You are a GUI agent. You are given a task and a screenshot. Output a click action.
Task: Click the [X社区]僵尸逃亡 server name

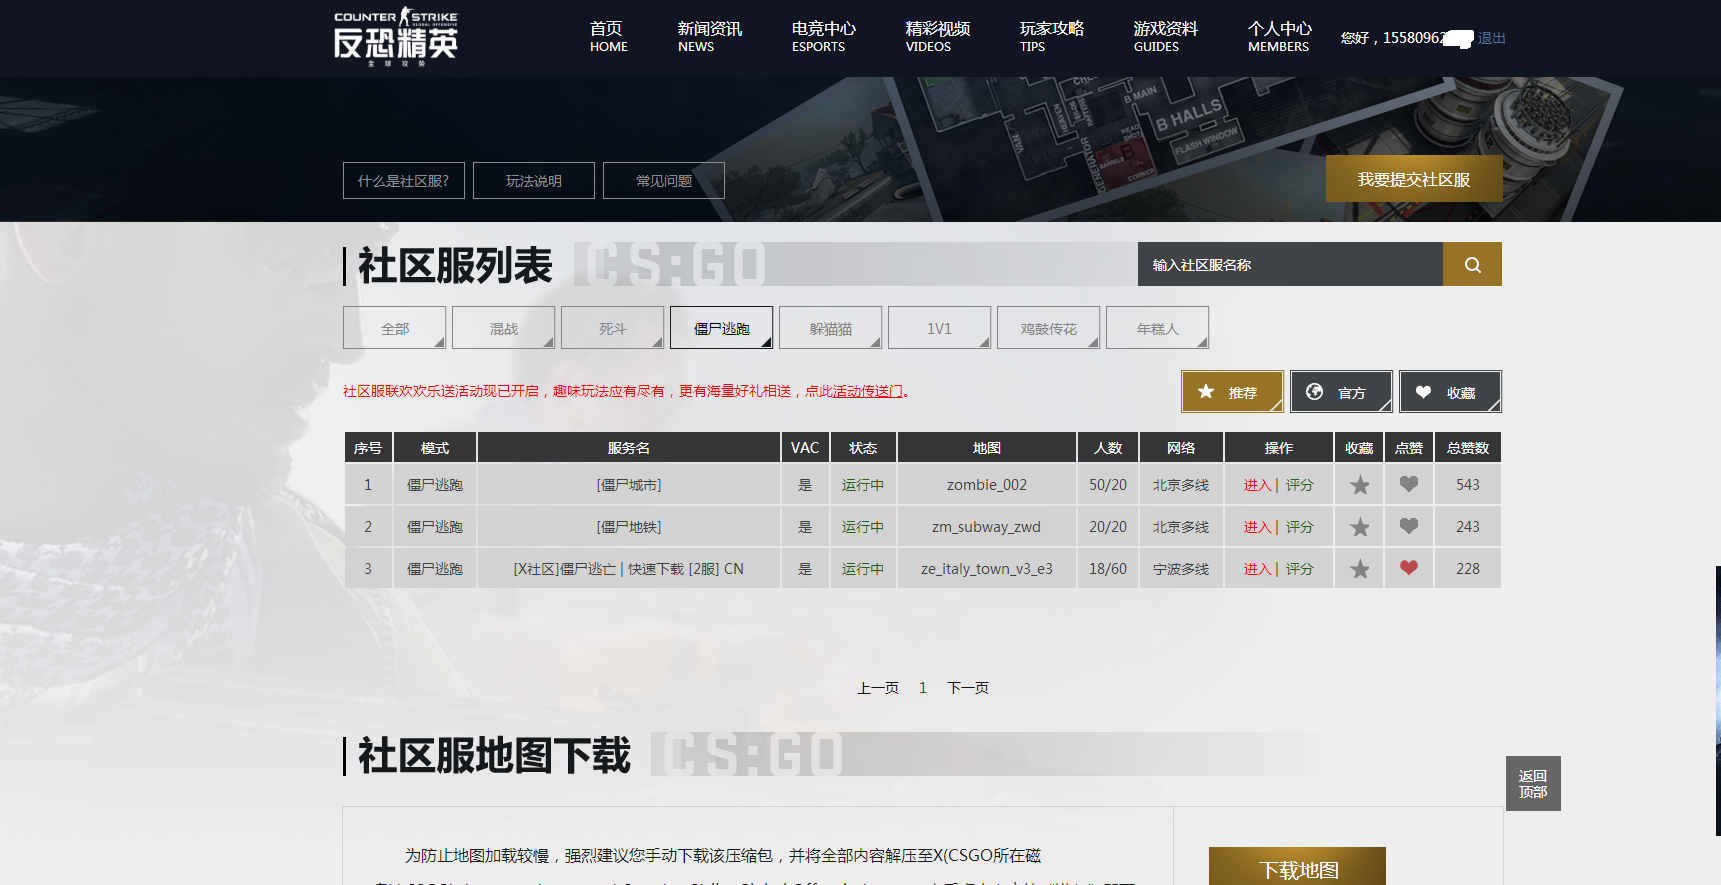629,569
